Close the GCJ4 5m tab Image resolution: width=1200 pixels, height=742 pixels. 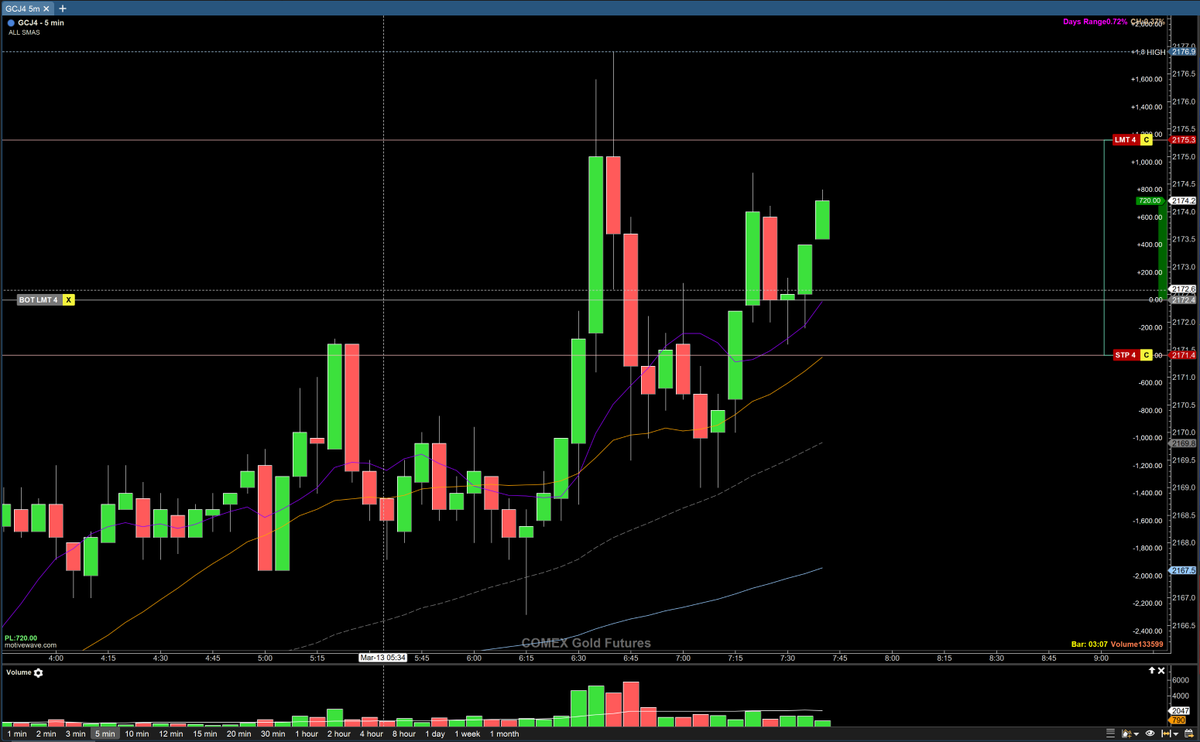pos(47,8)
